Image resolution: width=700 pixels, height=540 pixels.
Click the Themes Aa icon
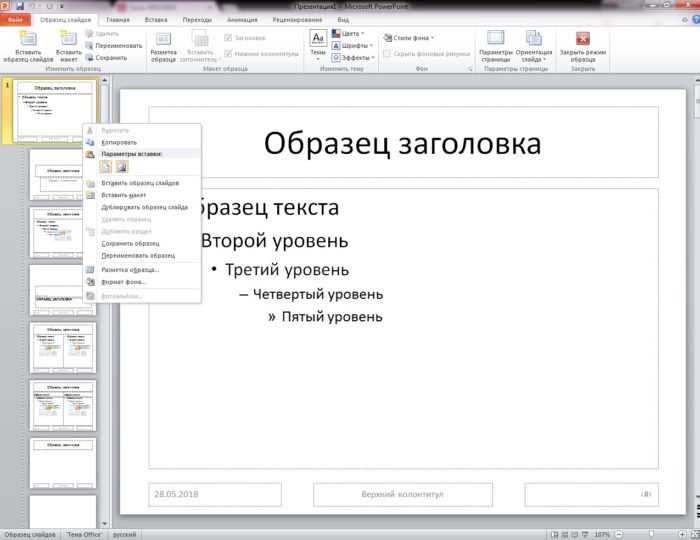tap(318, 38)
